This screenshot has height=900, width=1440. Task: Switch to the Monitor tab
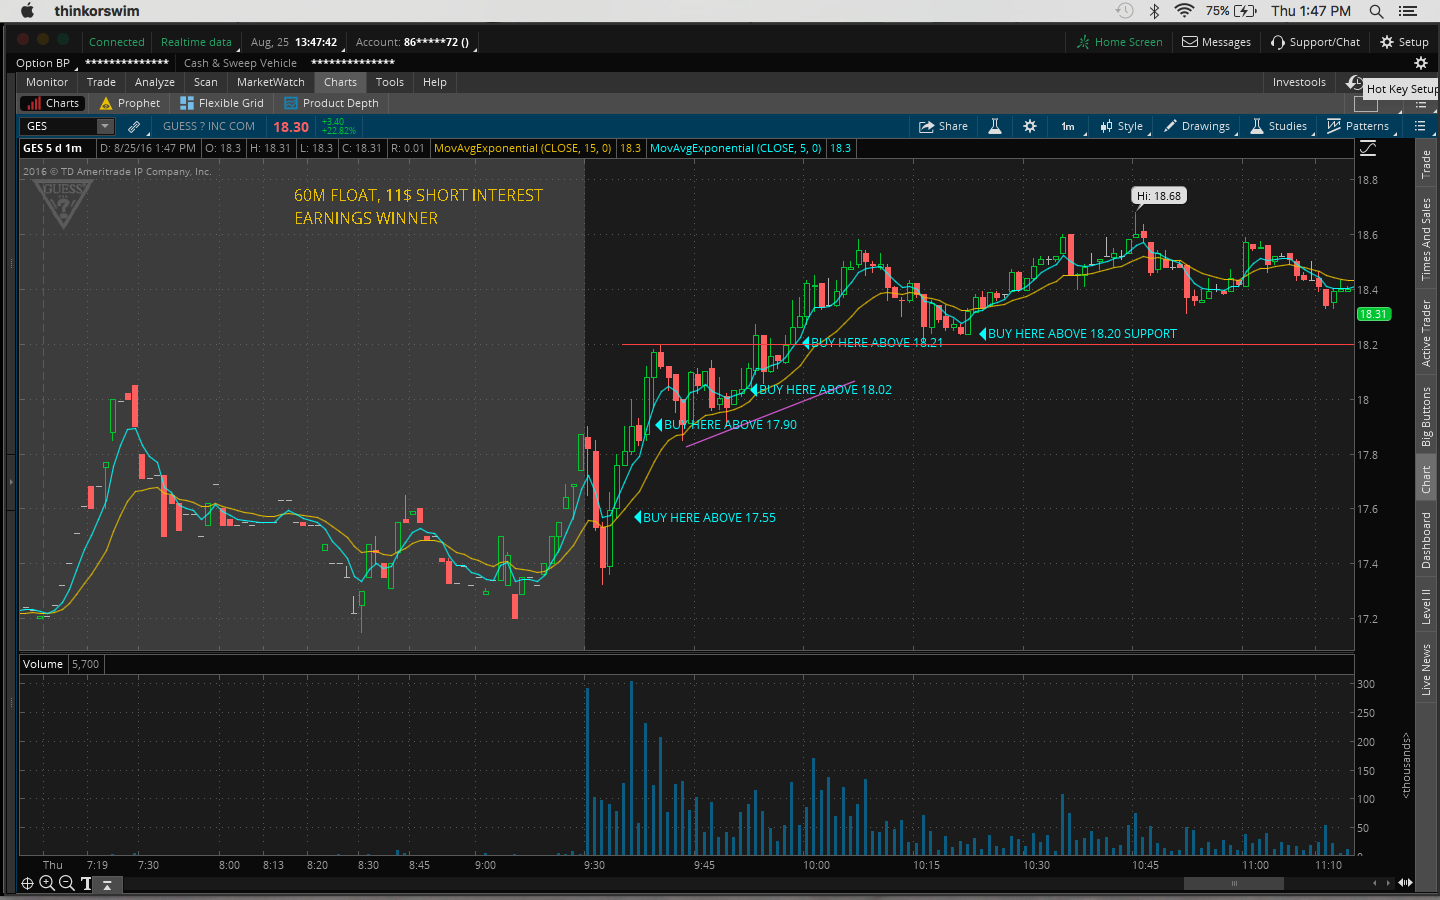click(x=47, y=82)
